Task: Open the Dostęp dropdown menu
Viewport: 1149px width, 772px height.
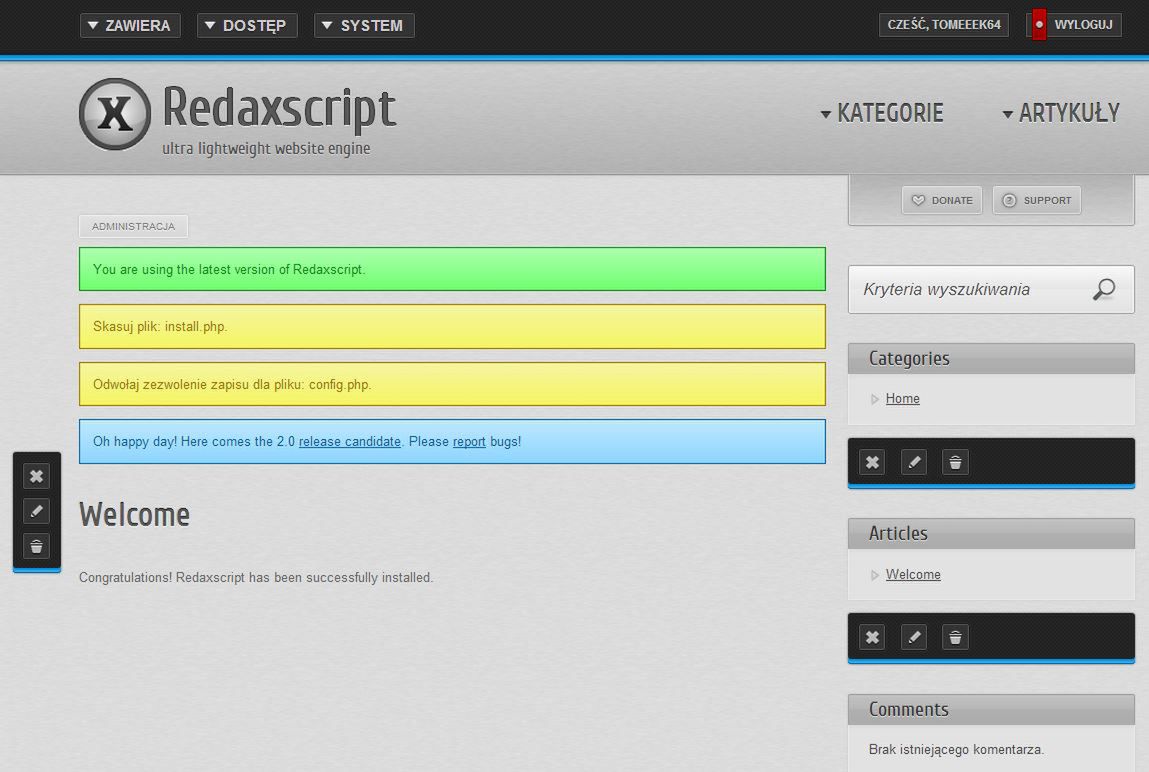Action: click(x=247, y=26)
